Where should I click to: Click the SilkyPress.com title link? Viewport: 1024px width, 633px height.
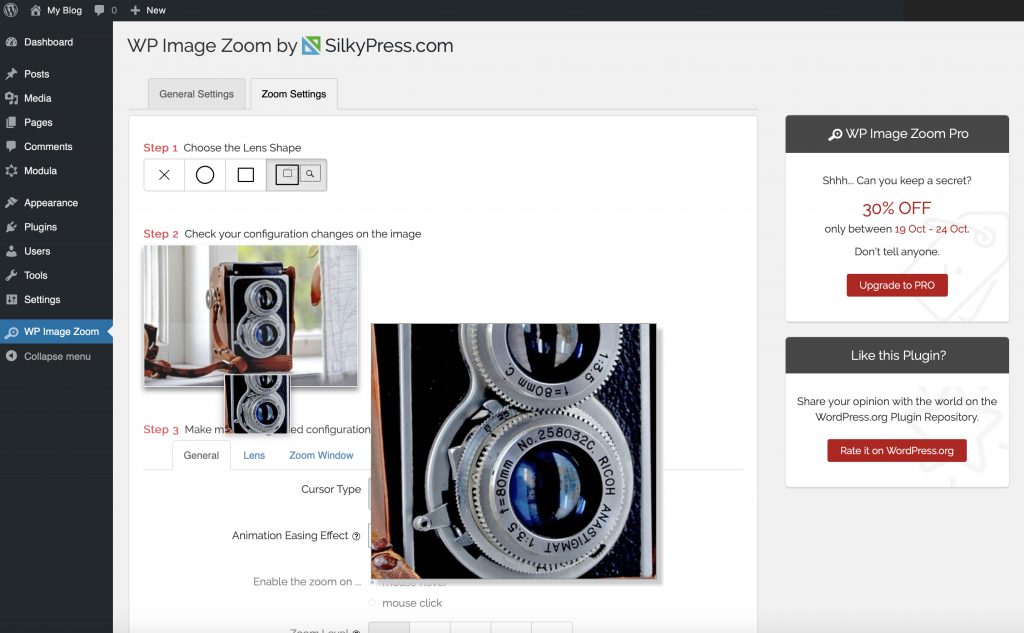point(389,46)
